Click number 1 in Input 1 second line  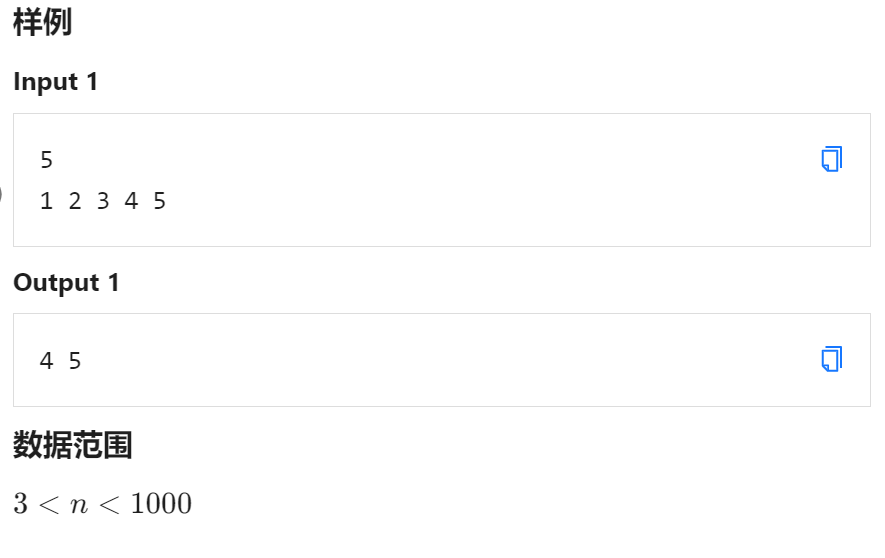(46, 201)
